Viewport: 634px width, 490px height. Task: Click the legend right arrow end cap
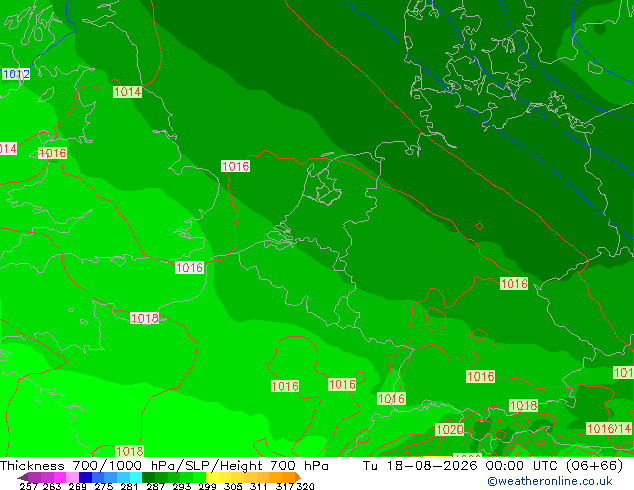(x=298, y=477)
